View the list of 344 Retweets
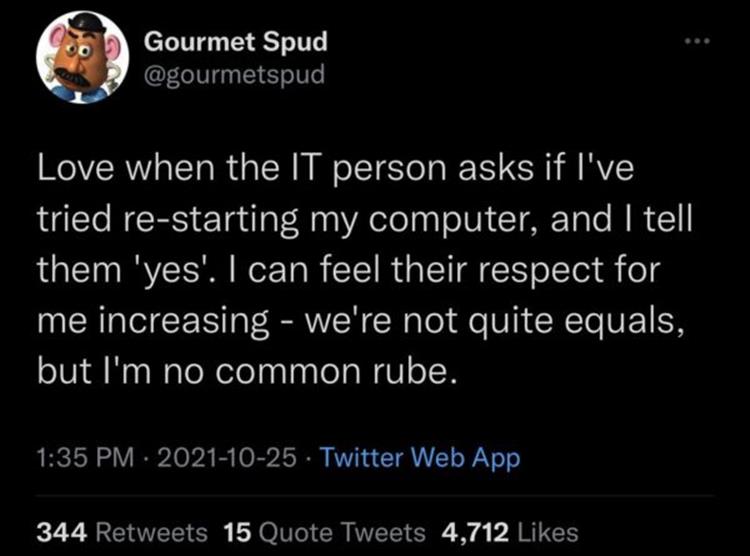Image resolution: width=750 pixels, height=556 pixels. point(122,531)
